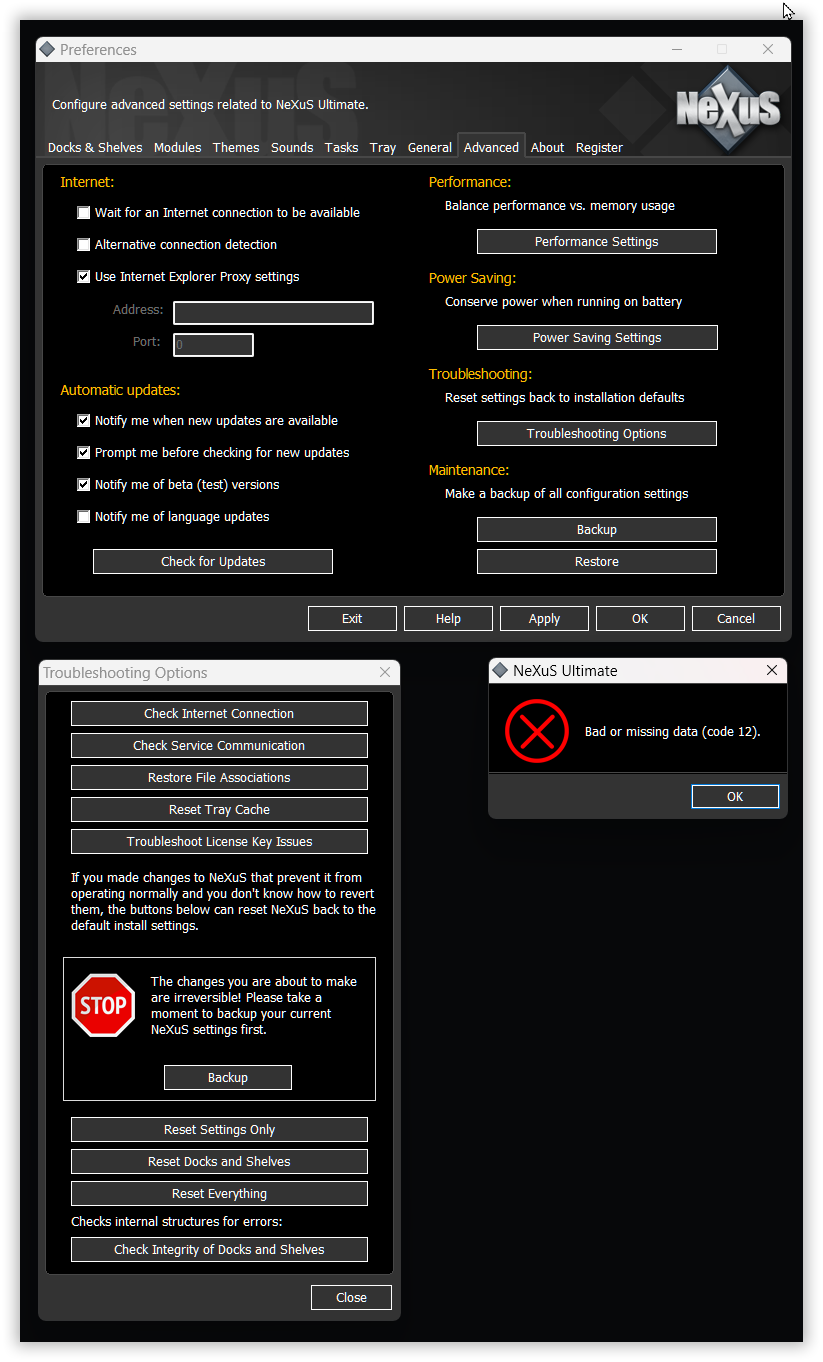
Task: Click the proxy Address input field
Action: (x=273, y=313)
